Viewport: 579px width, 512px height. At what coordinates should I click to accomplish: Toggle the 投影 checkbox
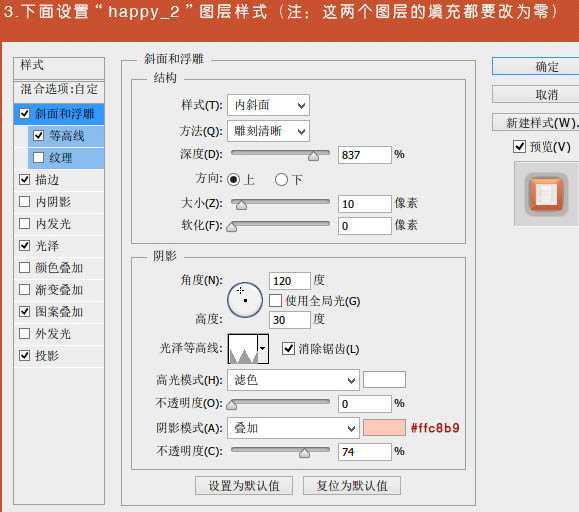click(x=24, y=355)
